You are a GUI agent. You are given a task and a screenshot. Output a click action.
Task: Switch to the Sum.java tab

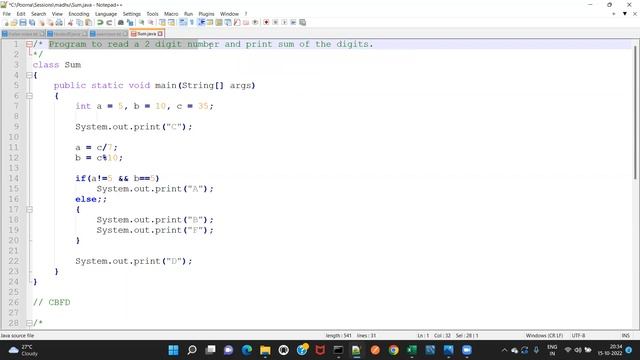pyautogui.click(x=146, y=34)
